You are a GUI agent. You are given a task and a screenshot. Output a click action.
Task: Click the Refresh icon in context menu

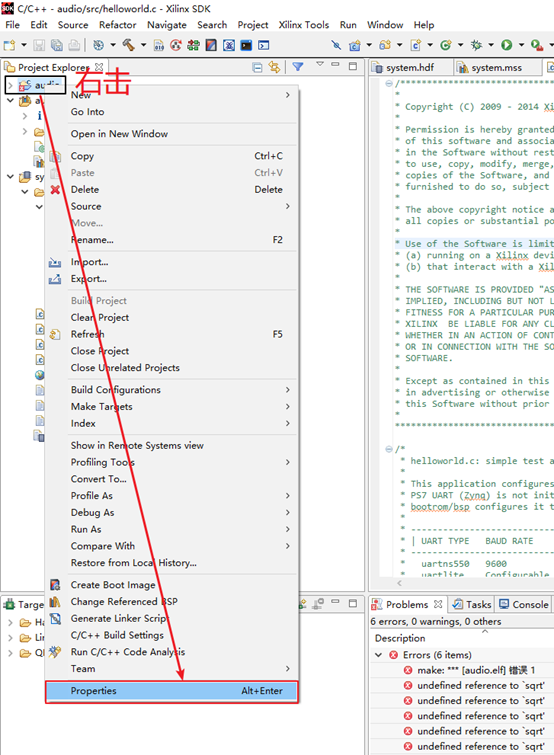55,334
